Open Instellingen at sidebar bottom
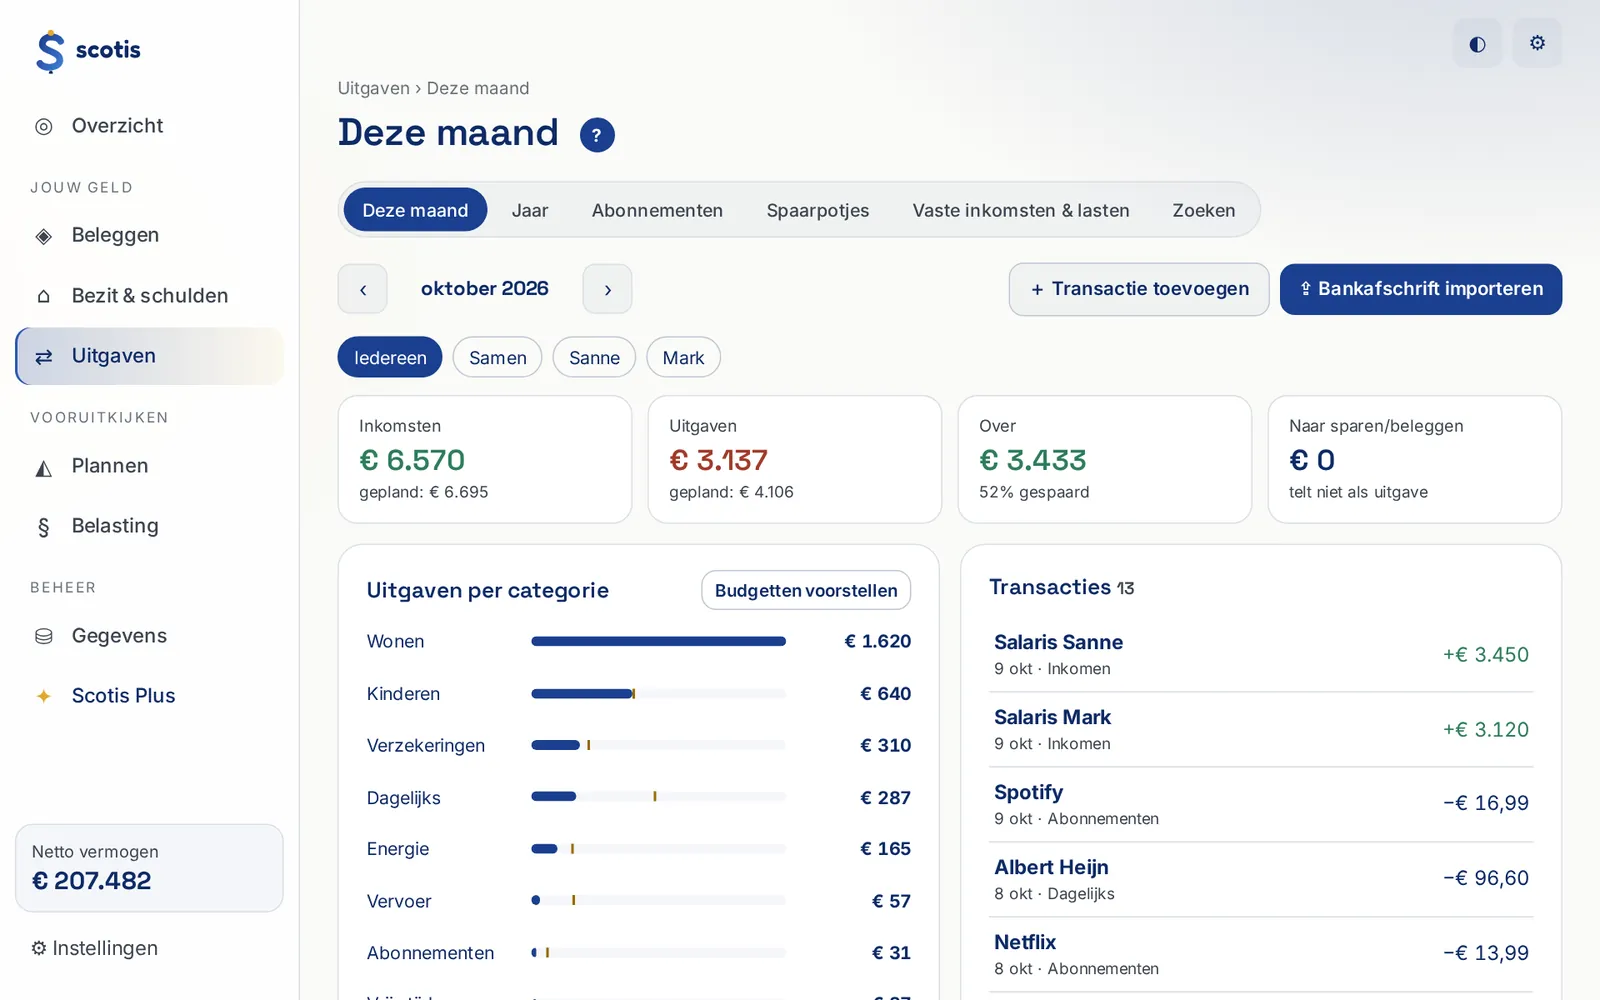 pyautogui.click(x=95, y=948)
